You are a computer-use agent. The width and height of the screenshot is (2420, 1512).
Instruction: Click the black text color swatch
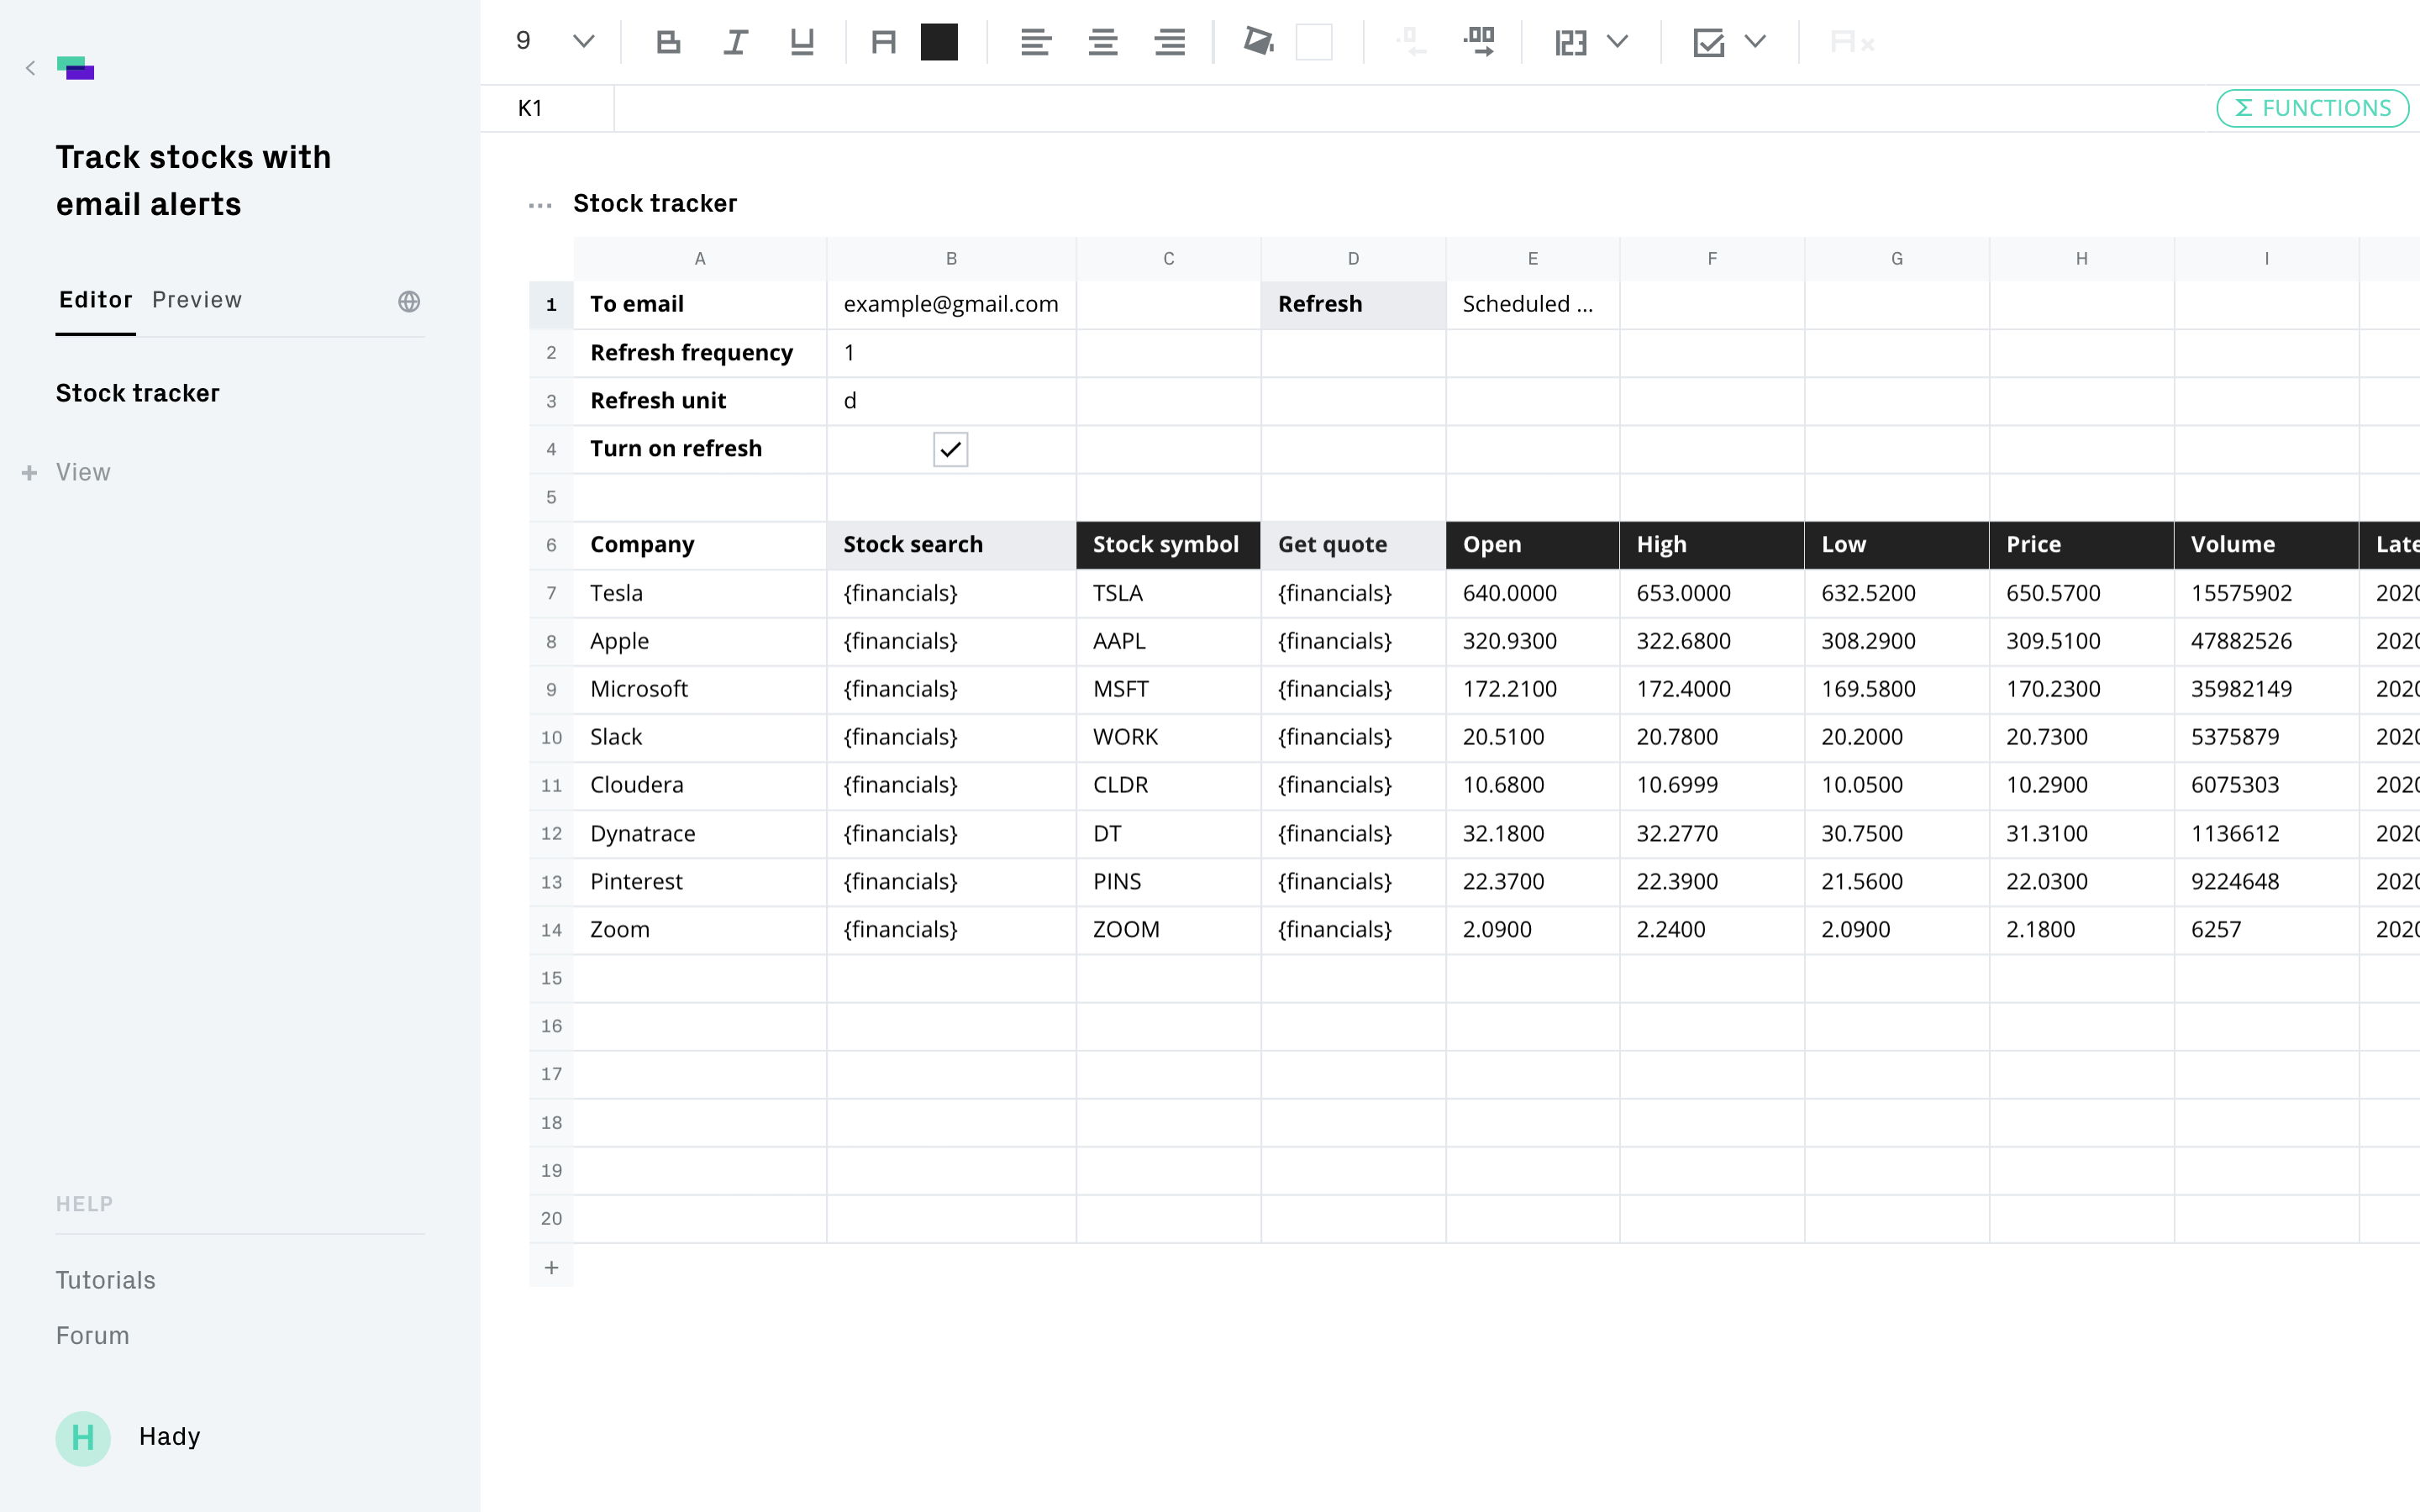pos(938,42)
